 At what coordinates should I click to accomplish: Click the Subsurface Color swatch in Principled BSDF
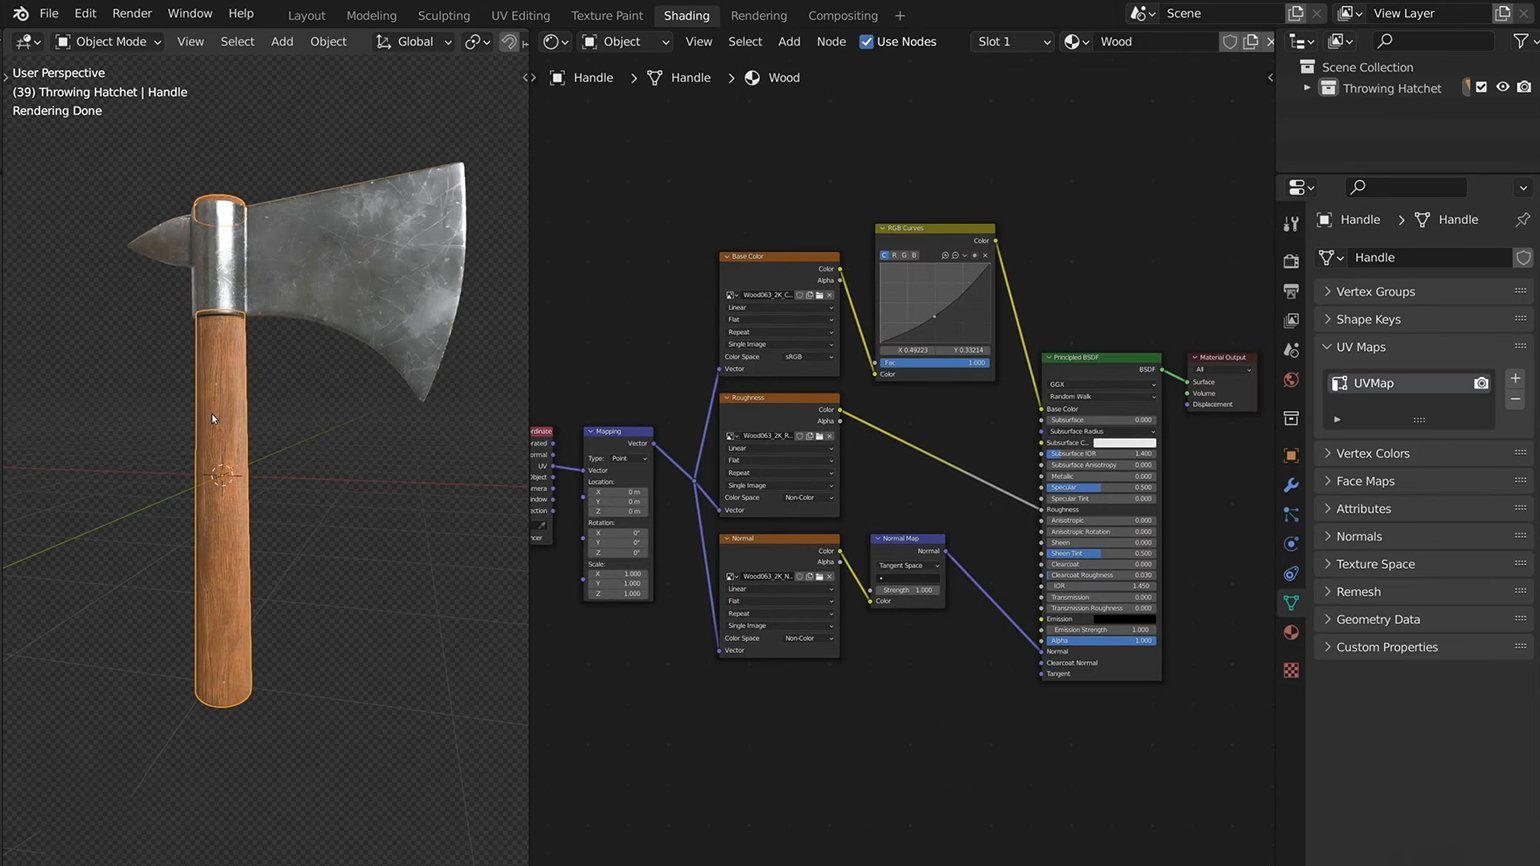[1124, 443]
